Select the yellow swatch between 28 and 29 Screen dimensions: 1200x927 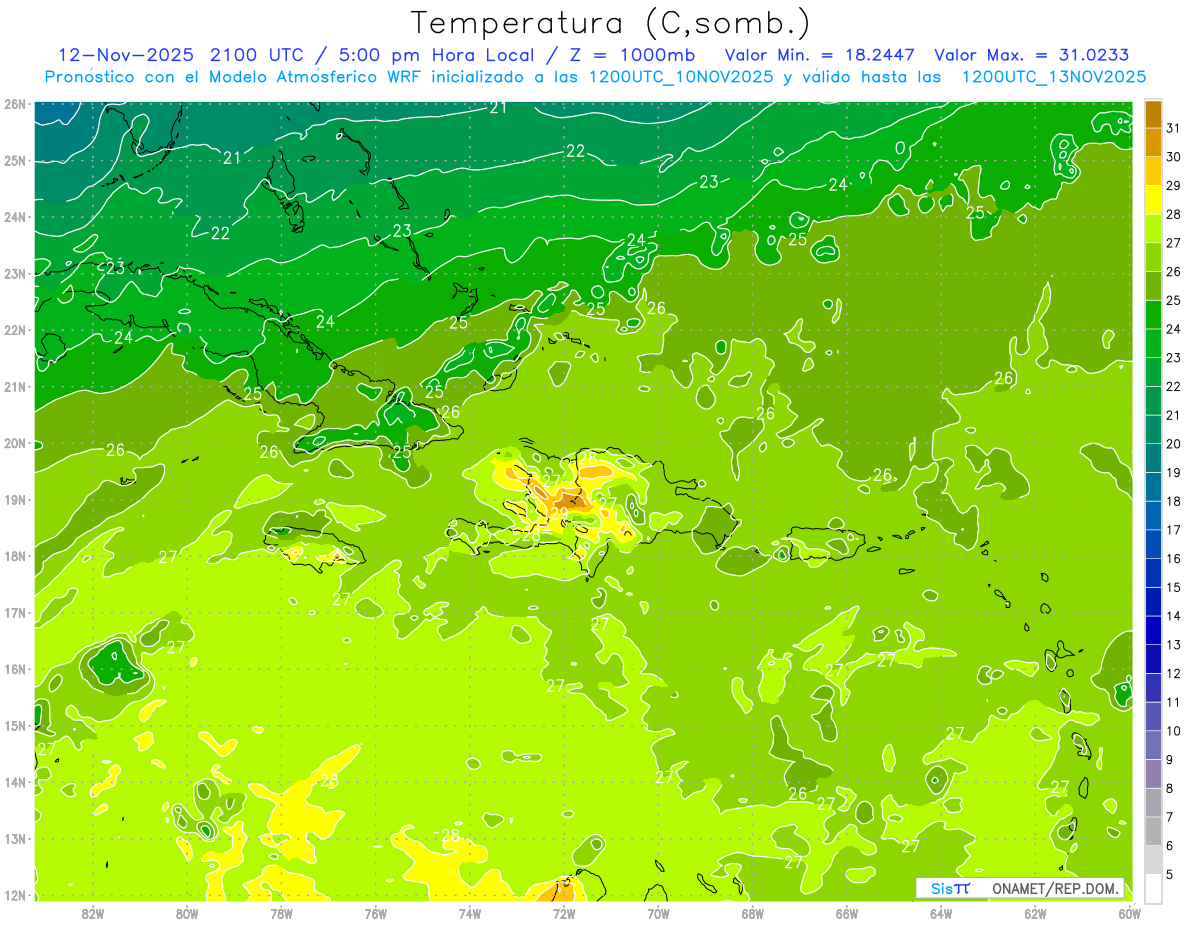point(1153,200)
